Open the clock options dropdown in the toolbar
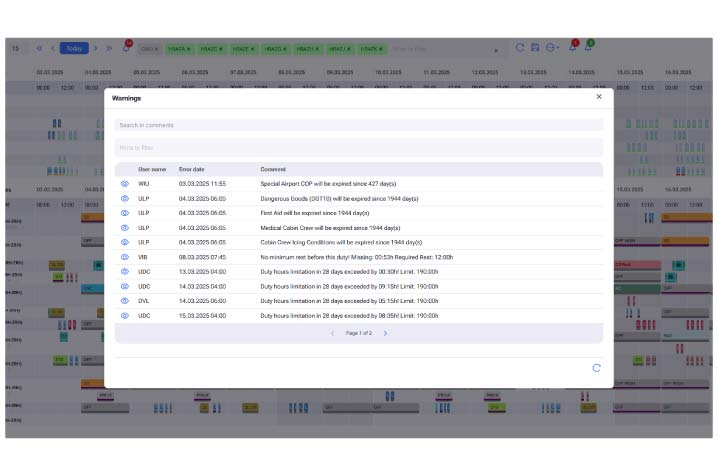This screenshot has height=476, width=718. [x=552, y=48]
